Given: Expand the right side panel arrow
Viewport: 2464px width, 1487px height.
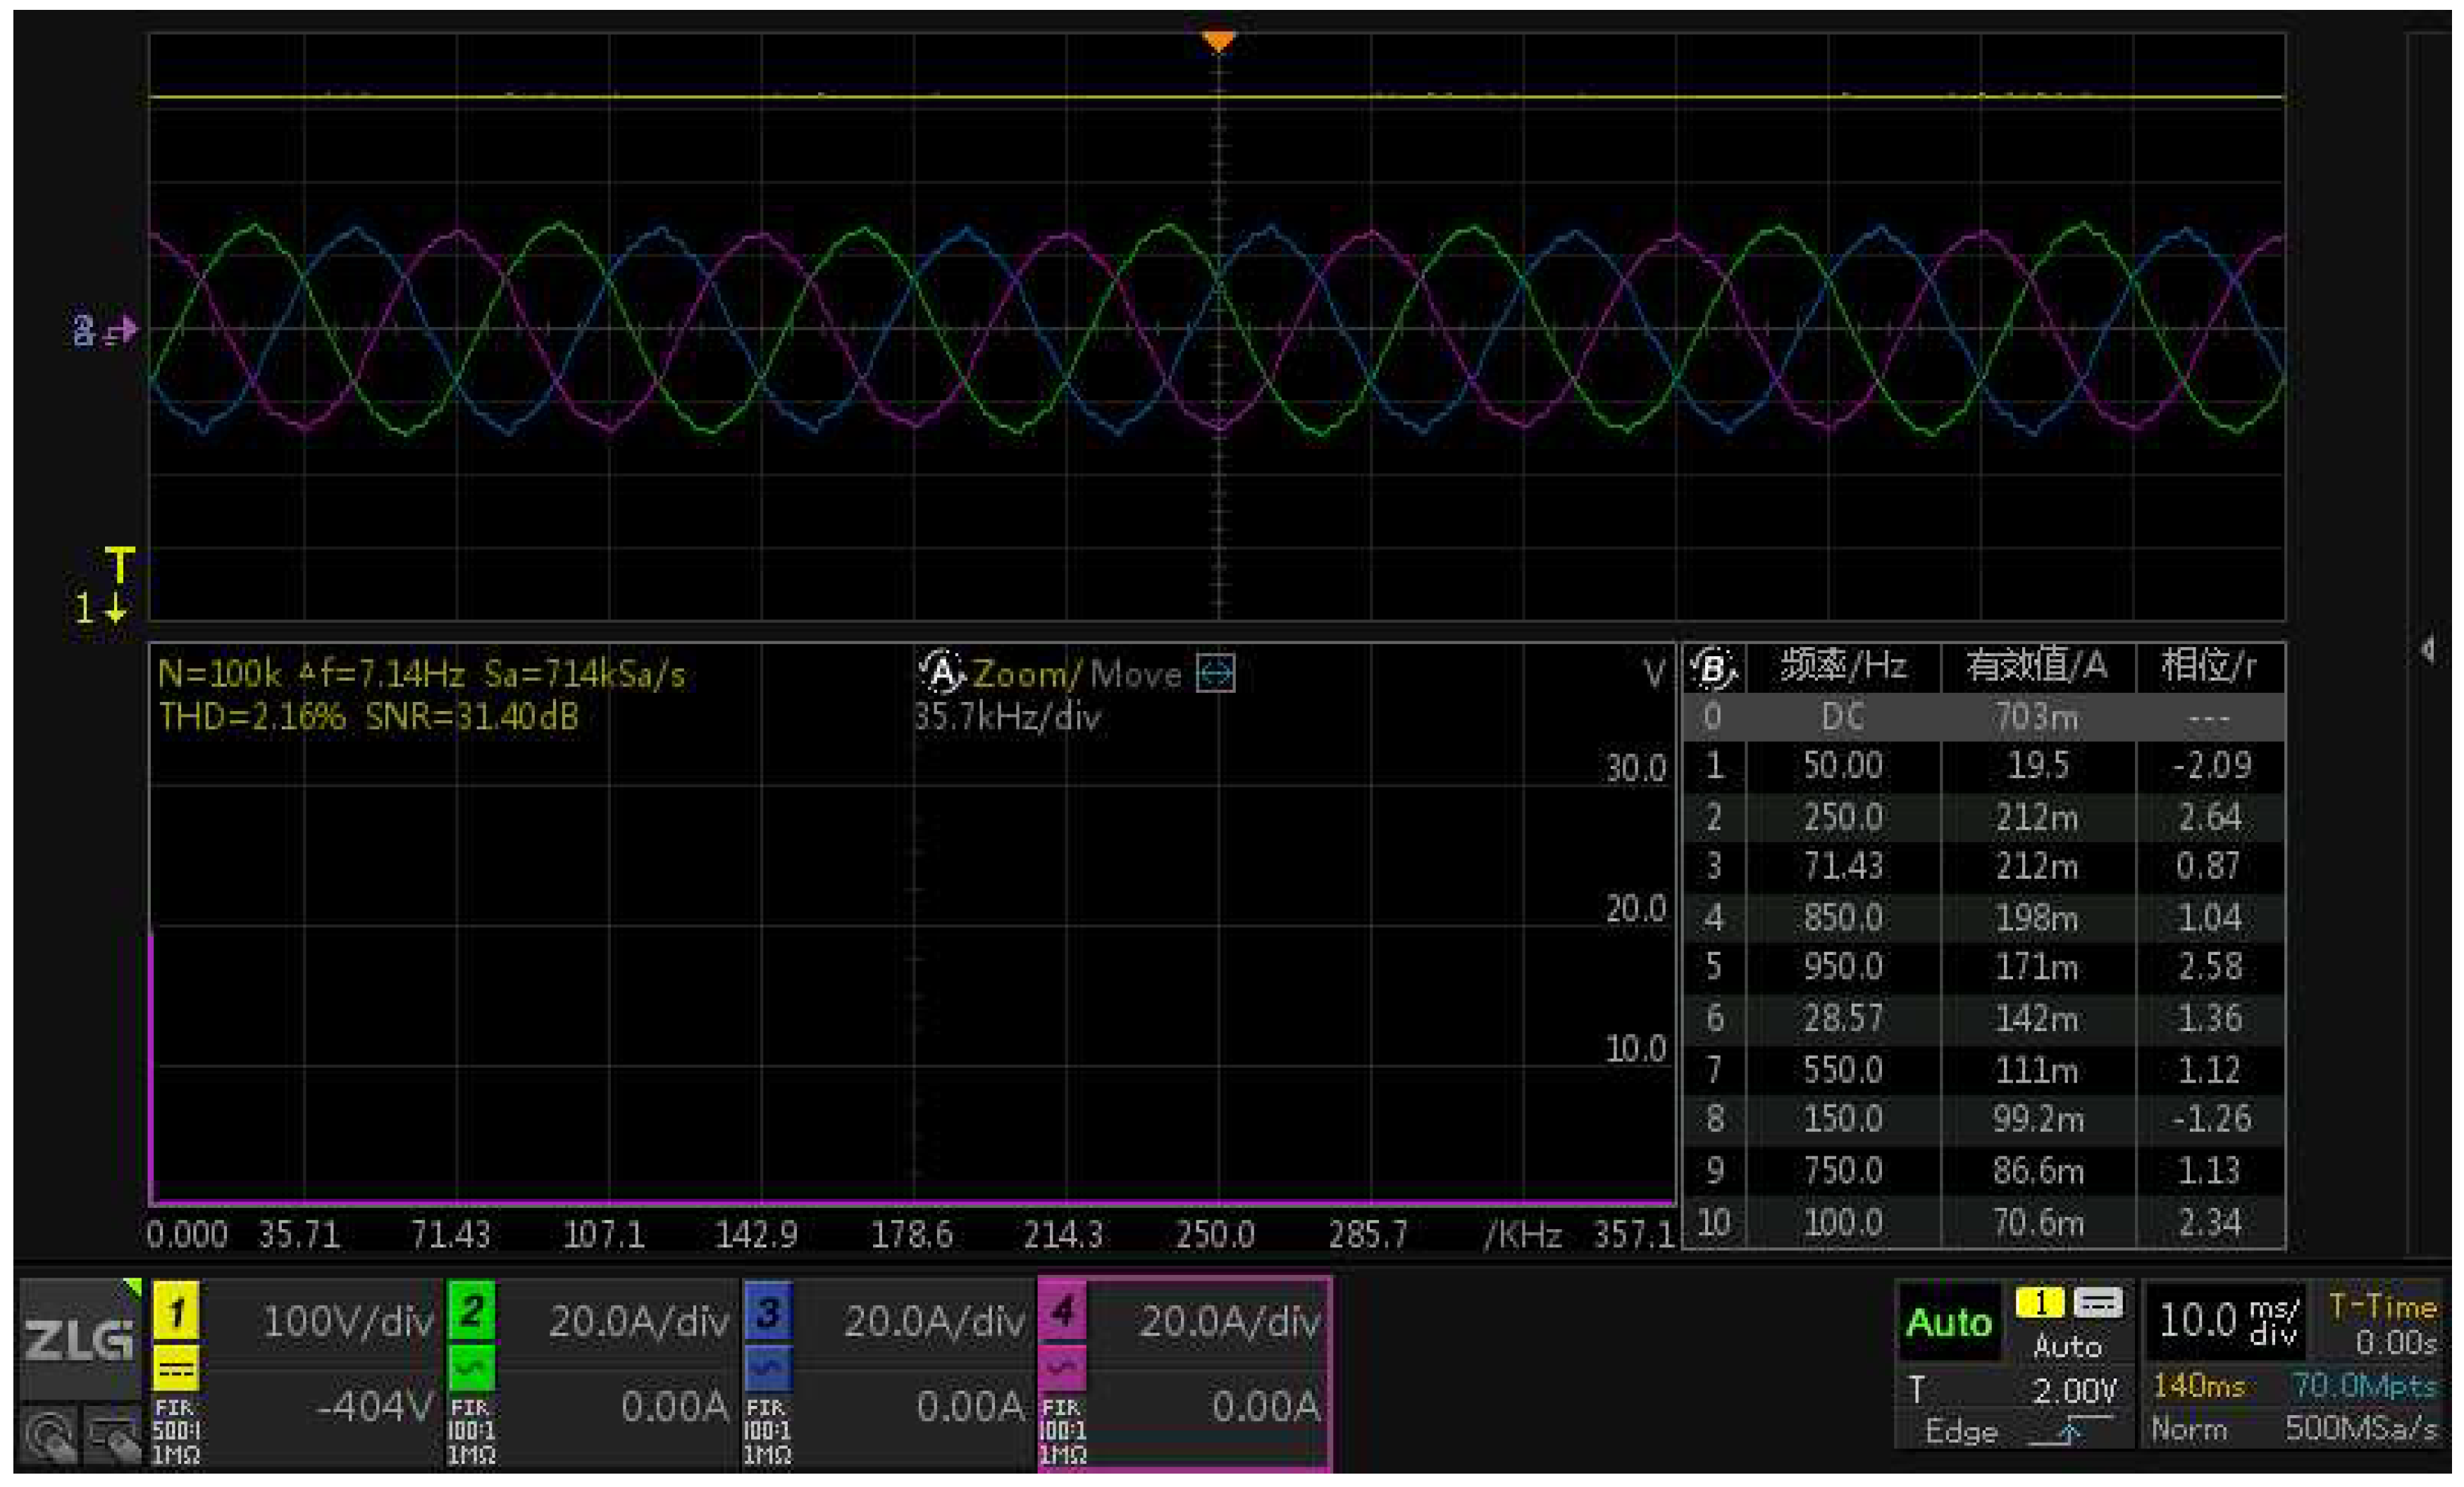Looking at the screenshot, I should [2428, 649].
